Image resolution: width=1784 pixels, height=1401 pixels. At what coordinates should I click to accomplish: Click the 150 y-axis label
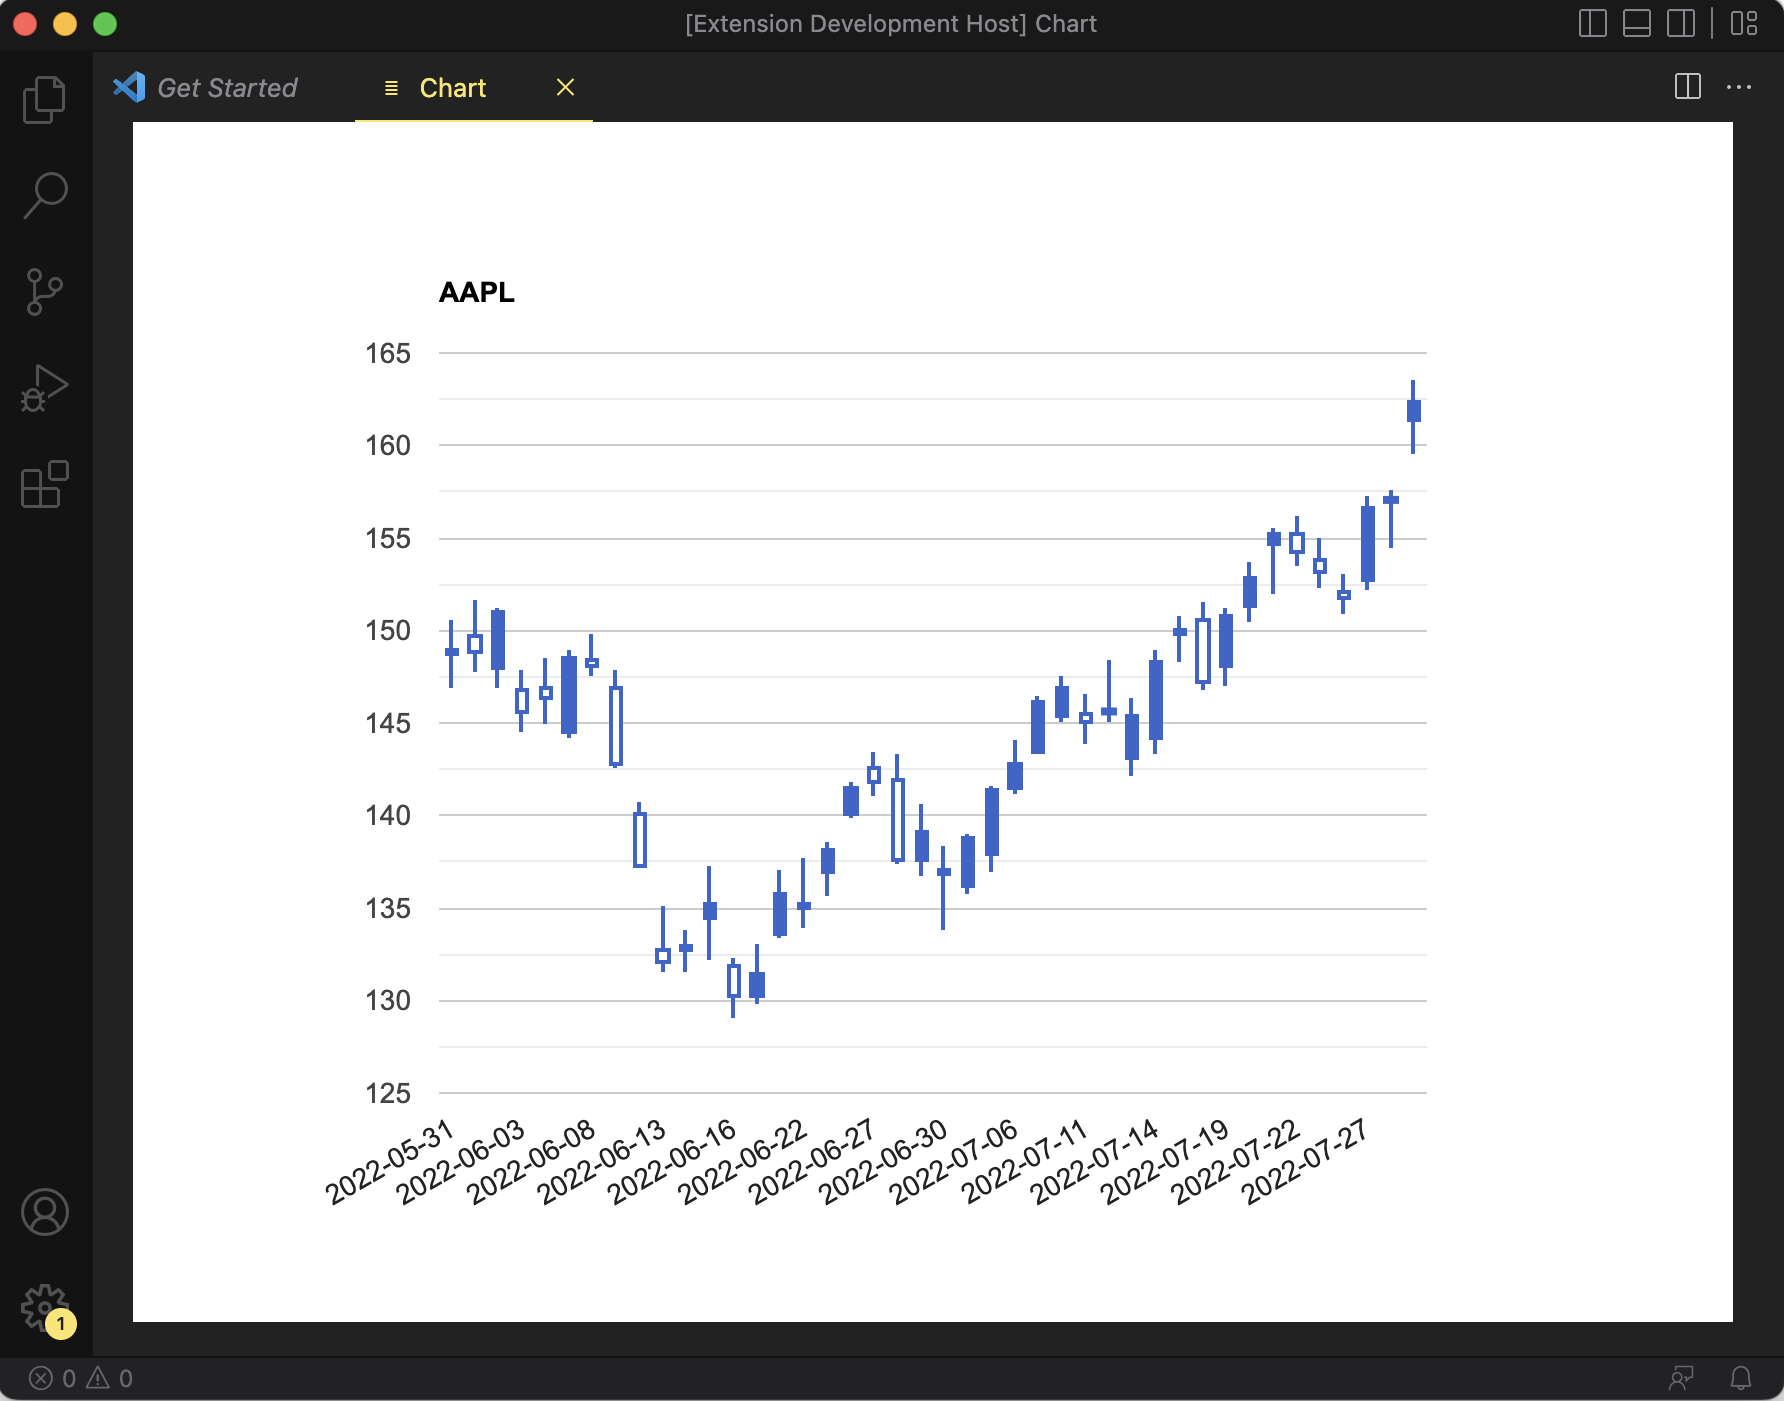388,630
